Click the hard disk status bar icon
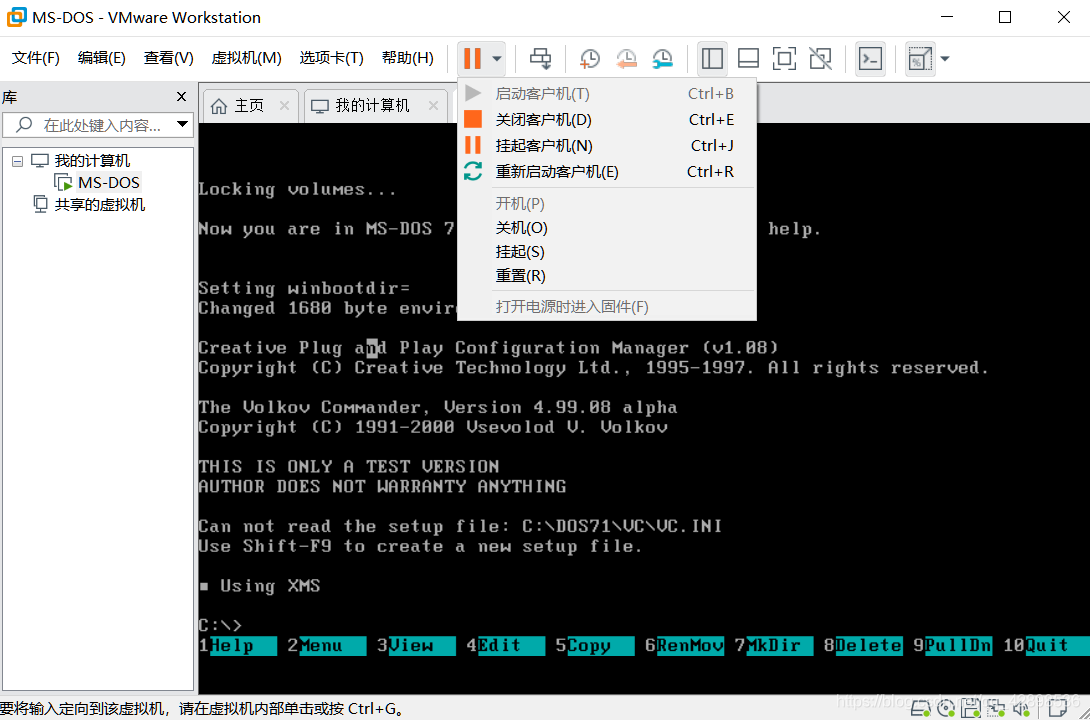This screenshot has height=720, width=1090. click(920, 708)
